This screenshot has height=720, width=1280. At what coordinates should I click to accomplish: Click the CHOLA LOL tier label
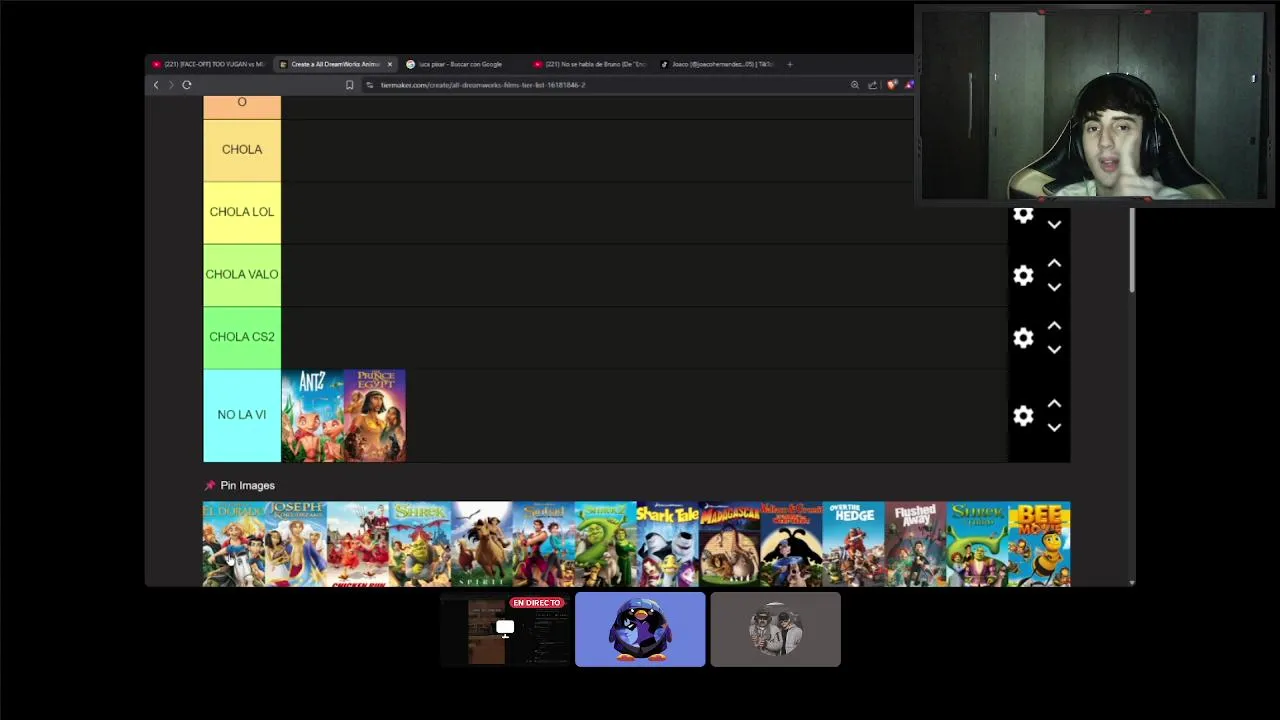[x=242, y=212]
